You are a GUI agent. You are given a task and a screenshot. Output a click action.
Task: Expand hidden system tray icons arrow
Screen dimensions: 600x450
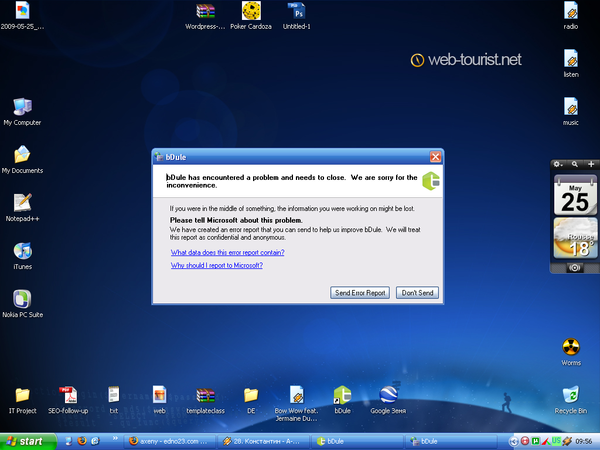click(514, 442)
